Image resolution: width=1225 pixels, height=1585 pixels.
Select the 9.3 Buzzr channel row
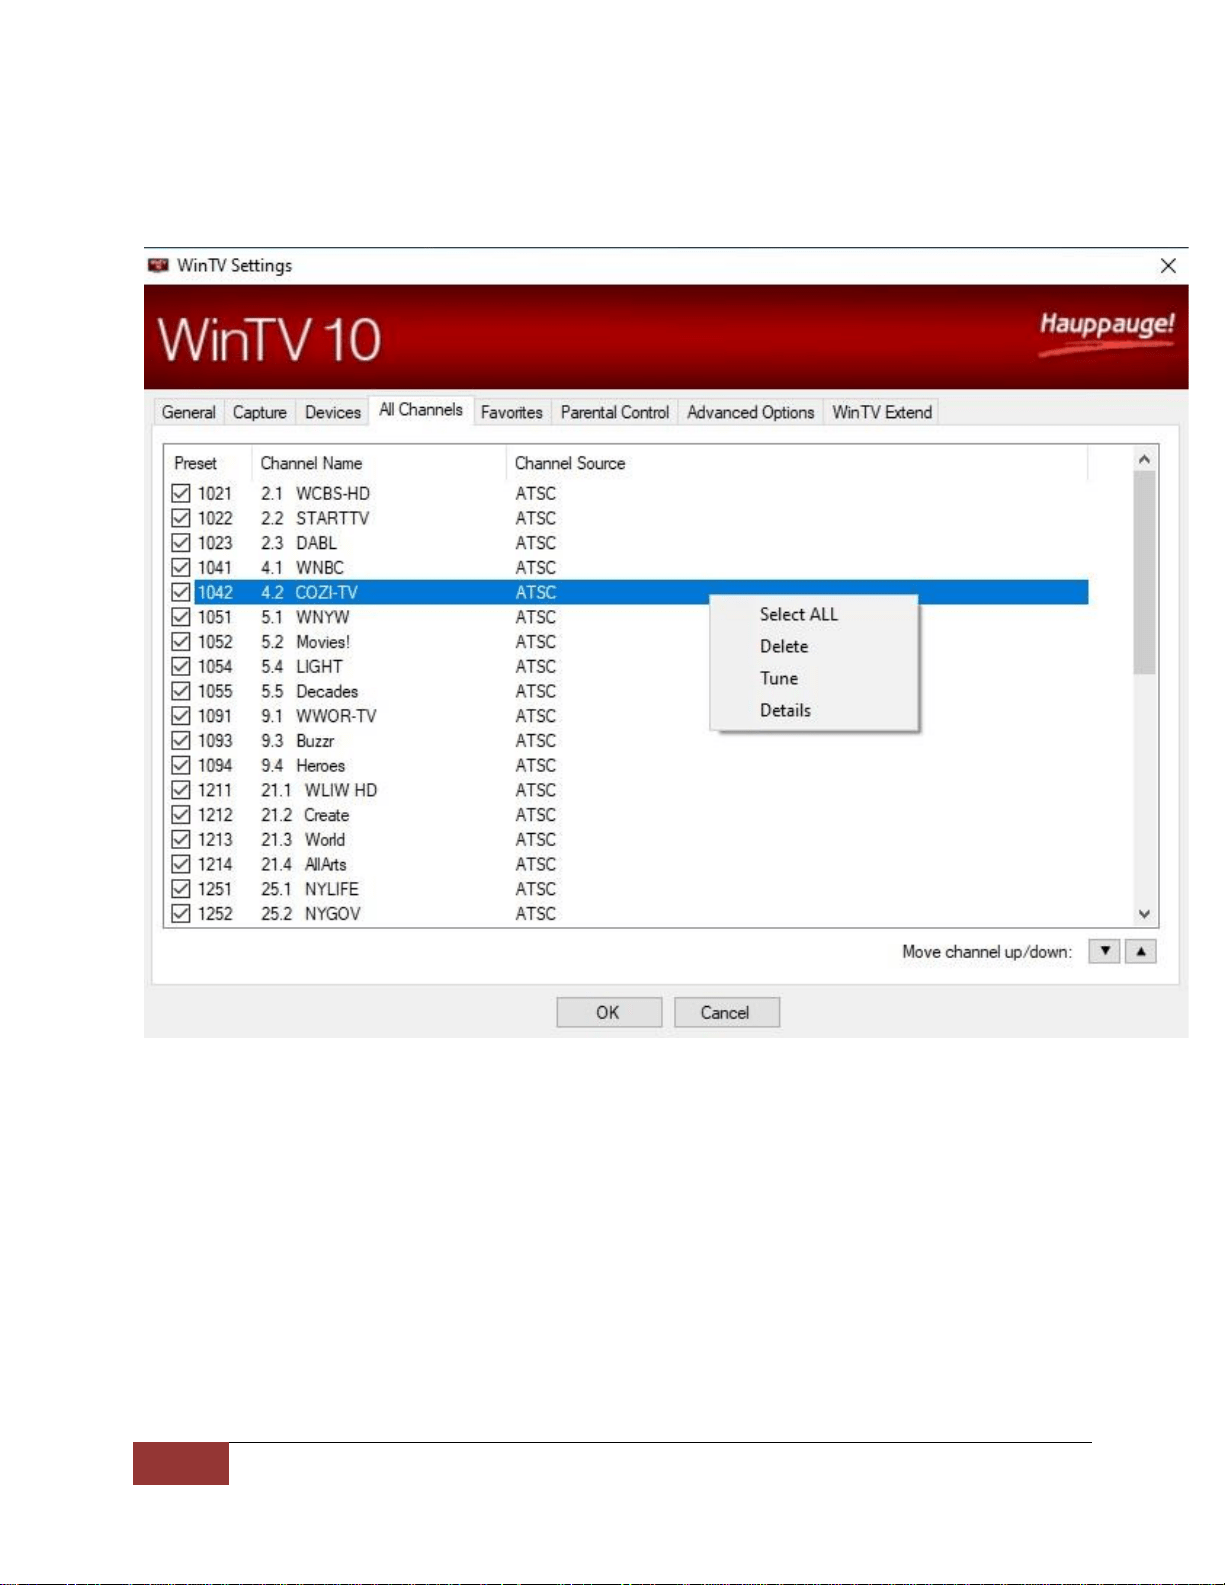627,741
